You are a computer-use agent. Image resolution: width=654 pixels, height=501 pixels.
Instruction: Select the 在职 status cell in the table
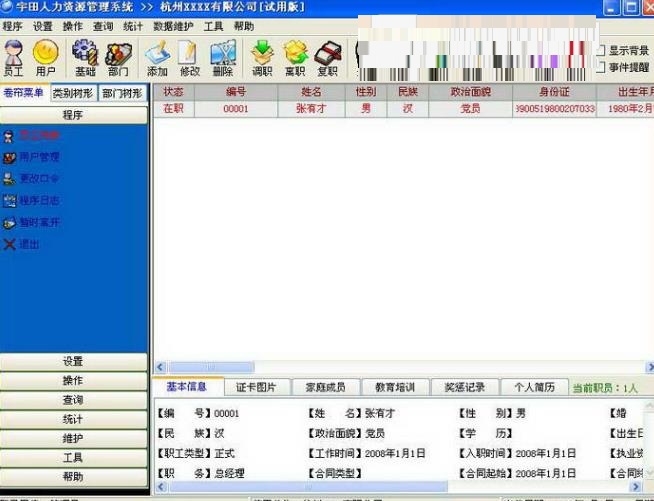pos(174,109)
